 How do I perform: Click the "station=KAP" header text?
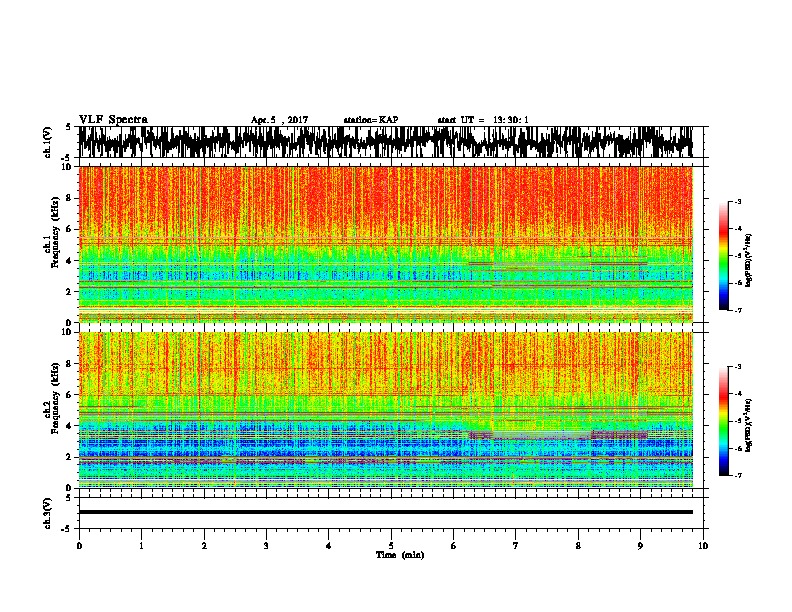pyautogui.click(x=371, y=120)
